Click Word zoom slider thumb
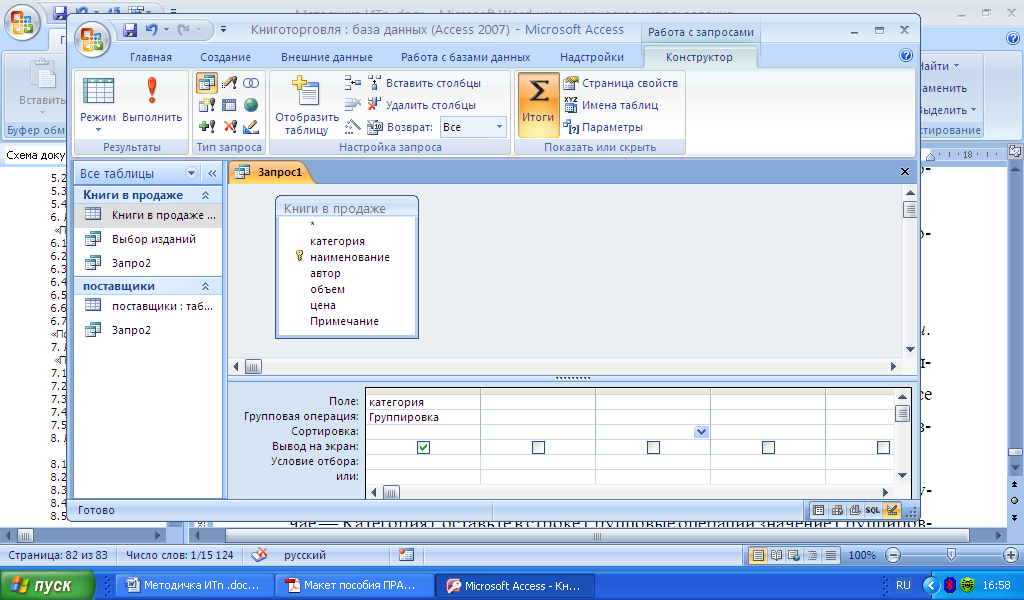 pyautogui.click(x=952, y=555)
